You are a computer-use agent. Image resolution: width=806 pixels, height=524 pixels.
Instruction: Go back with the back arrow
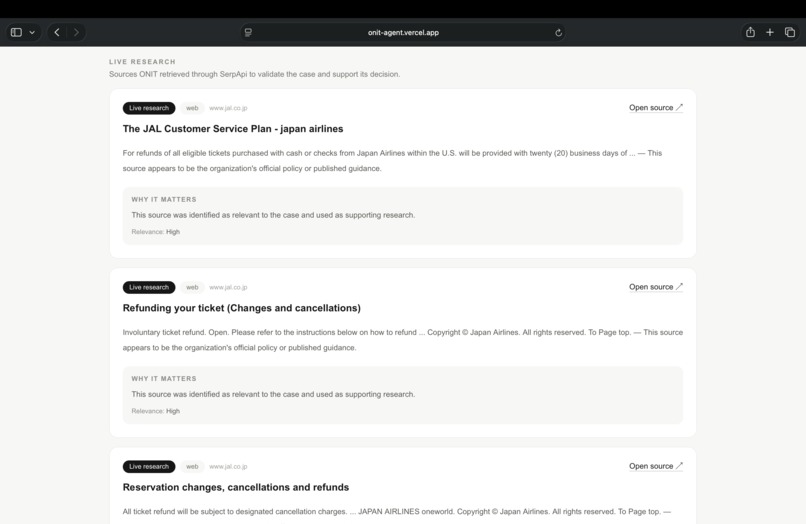tap(57, 32)
